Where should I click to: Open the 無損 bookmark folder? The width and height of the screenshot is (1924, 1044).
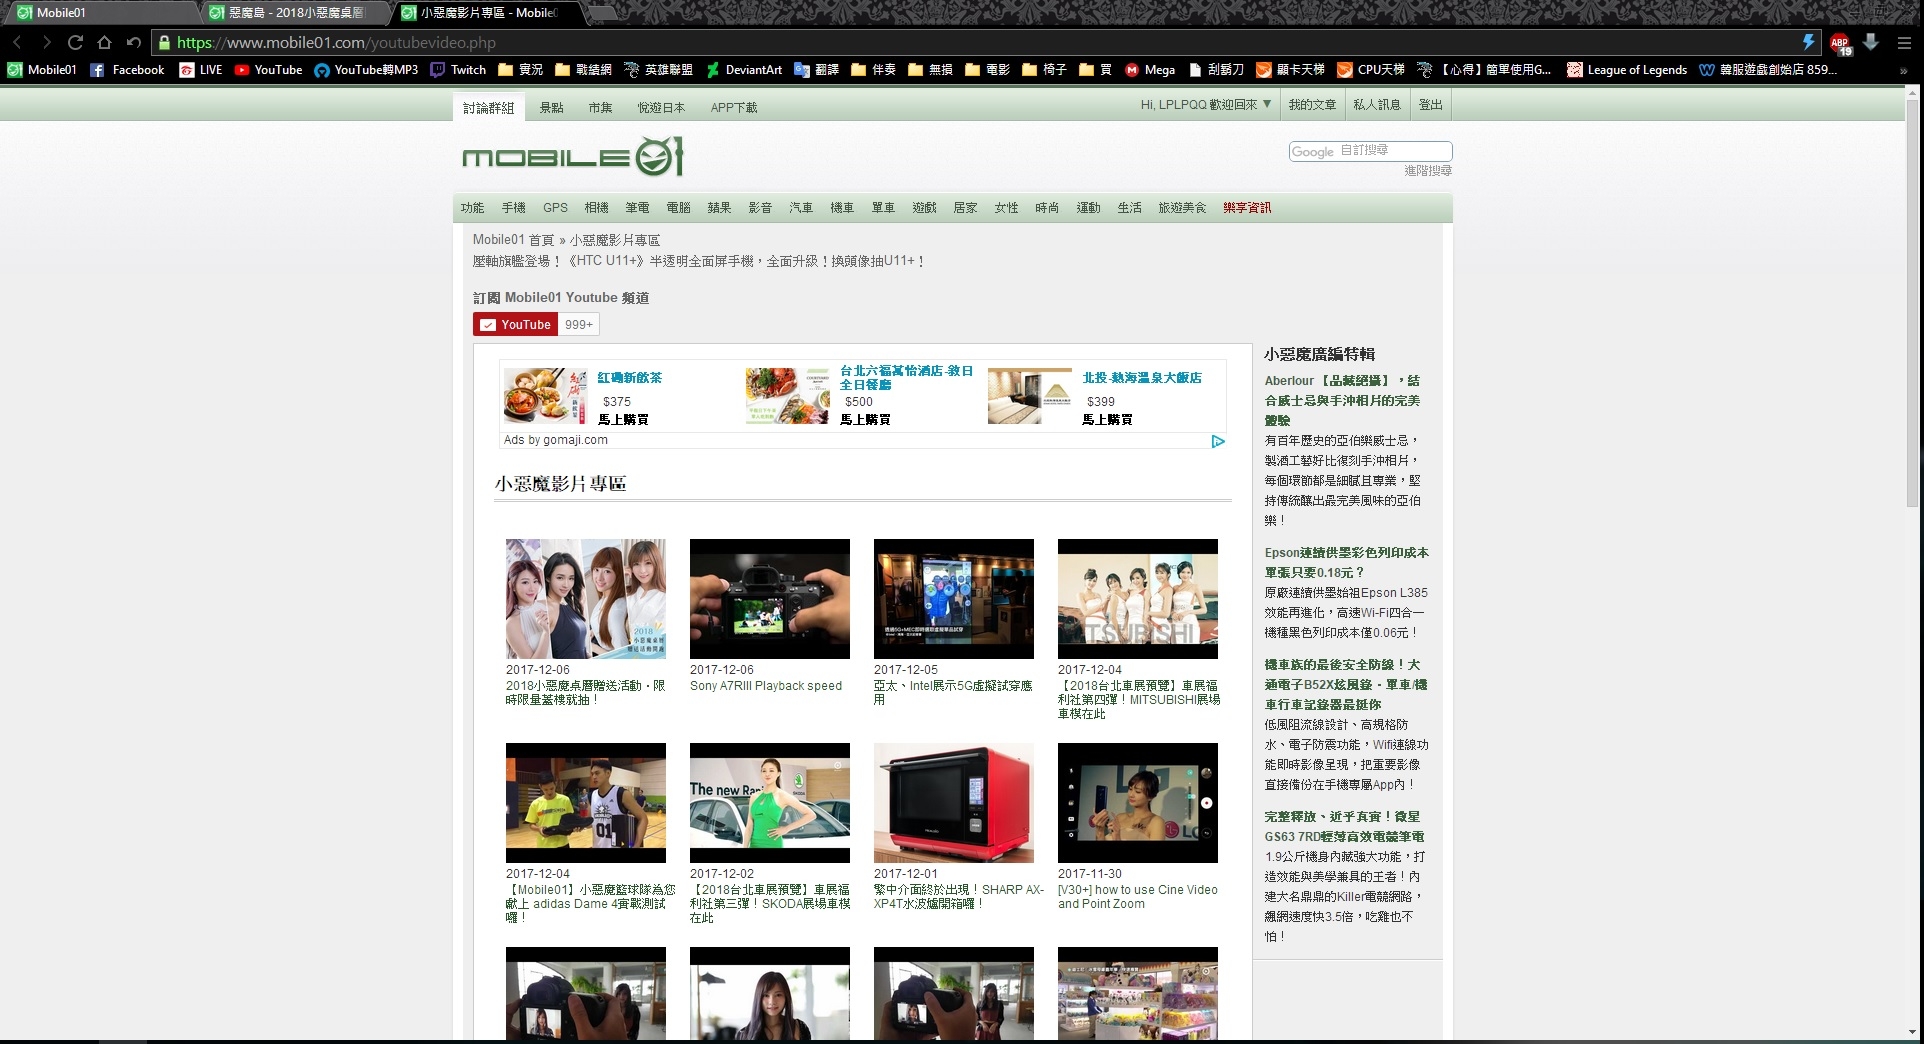coord(930,70)
